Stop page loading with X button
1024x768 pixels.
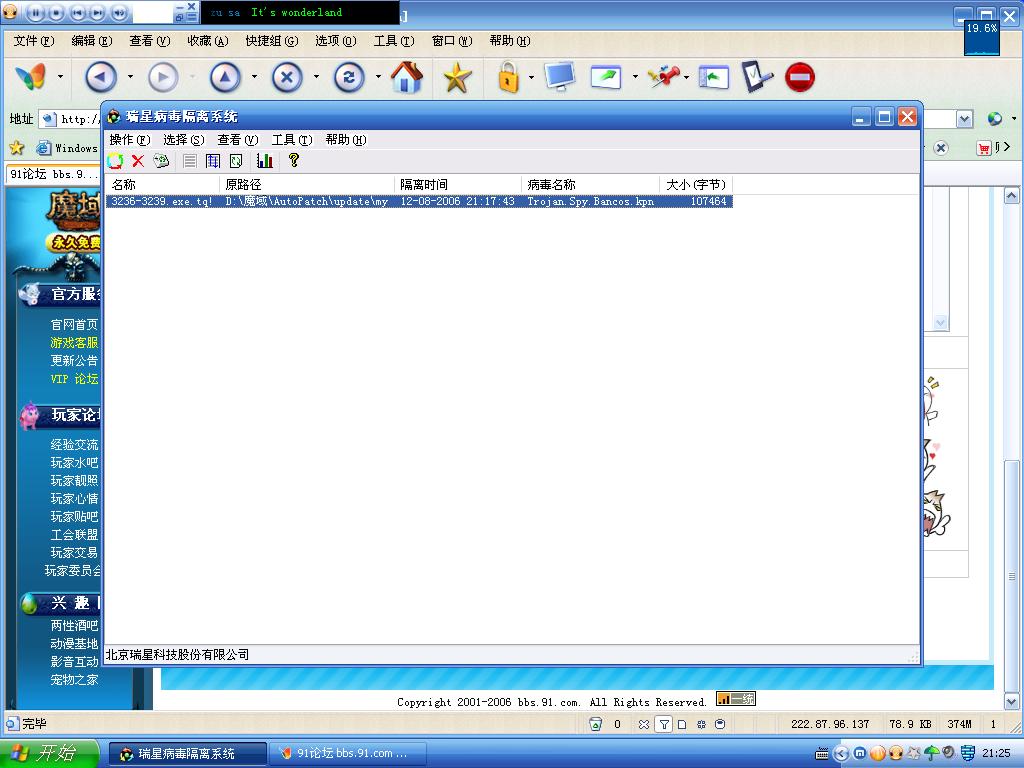(287, 77)
